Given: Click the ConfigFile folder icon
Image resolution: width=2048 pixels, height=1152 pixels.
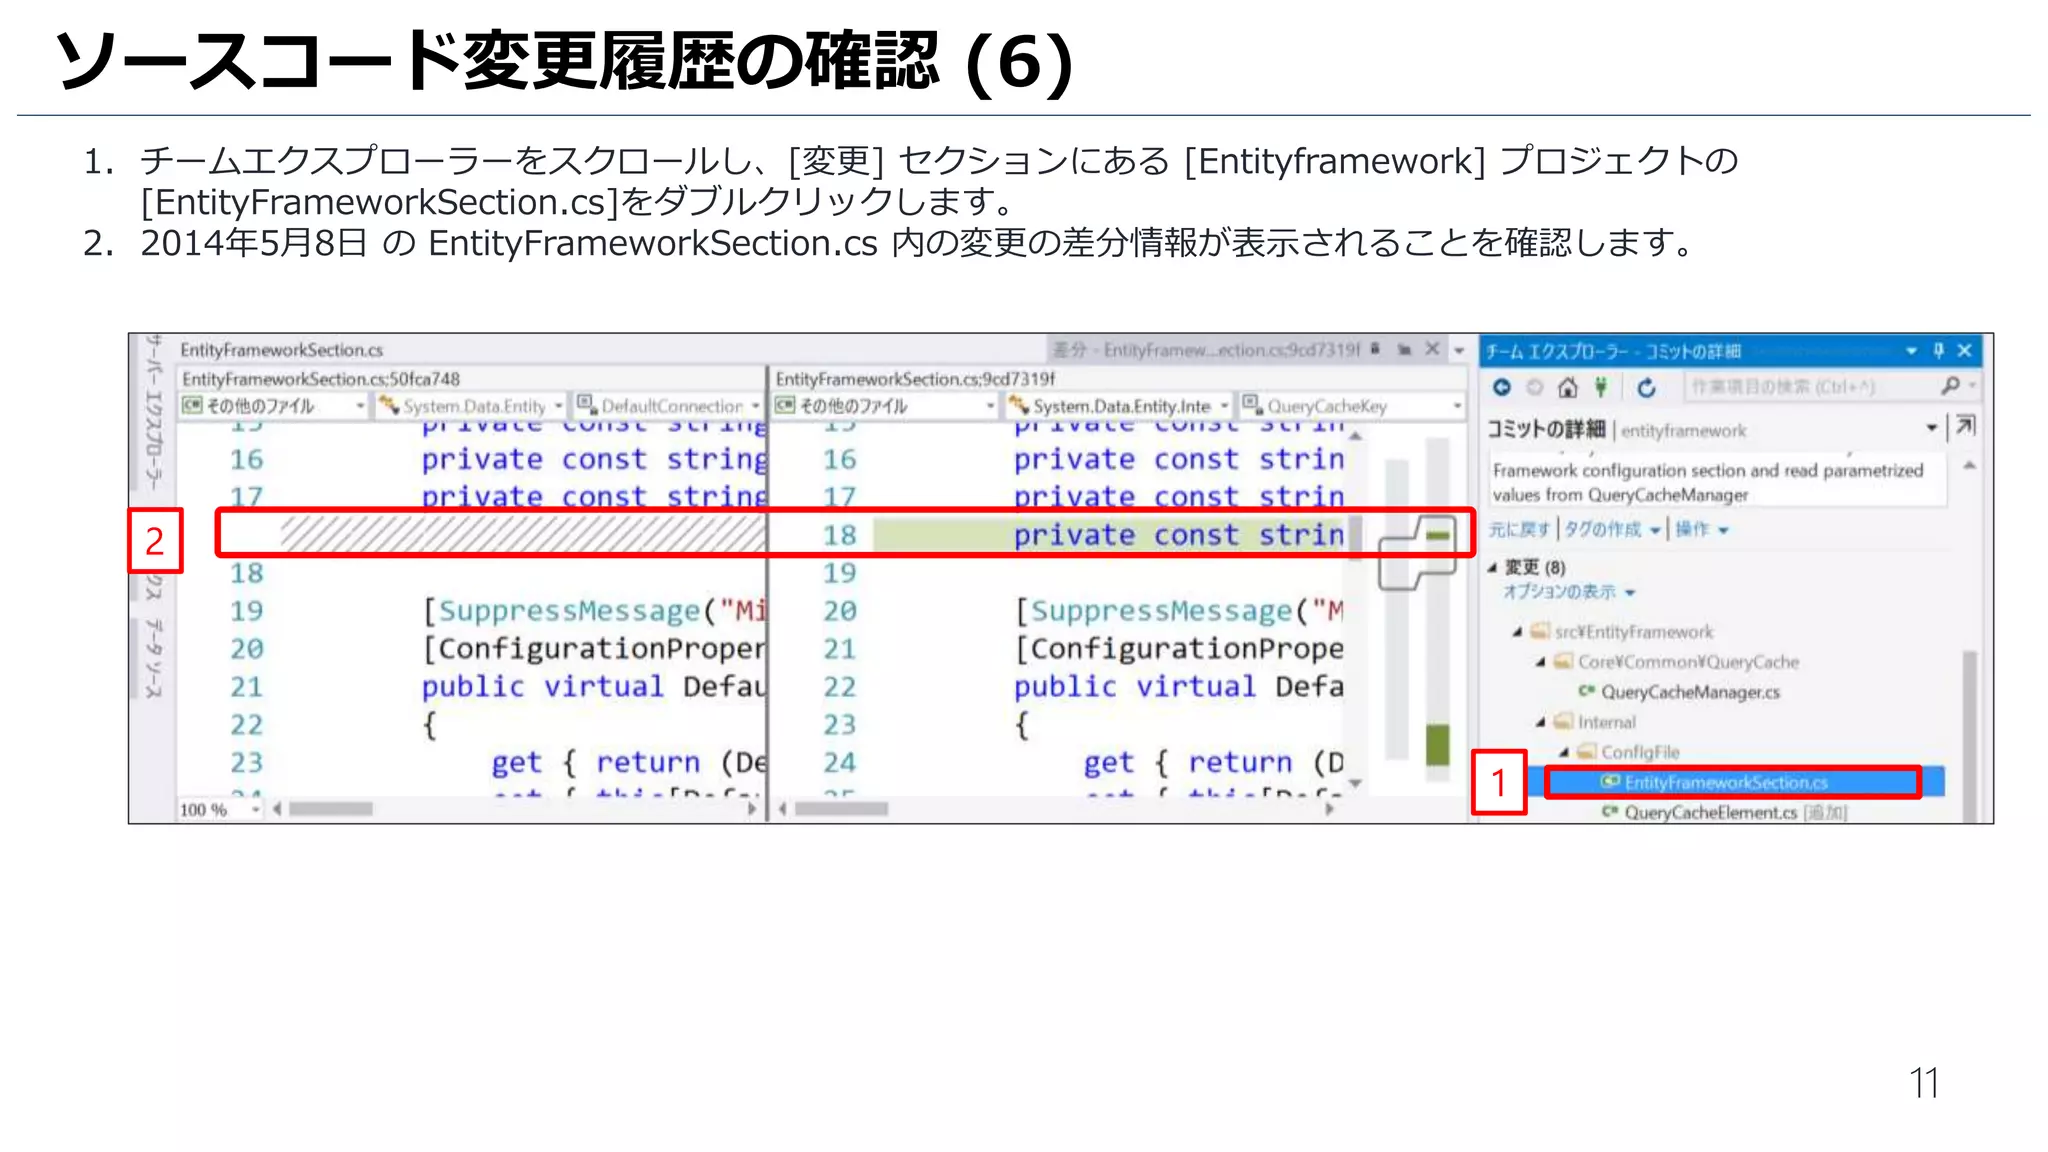Looking at the screenshot, I should [x=1586, y=751].
